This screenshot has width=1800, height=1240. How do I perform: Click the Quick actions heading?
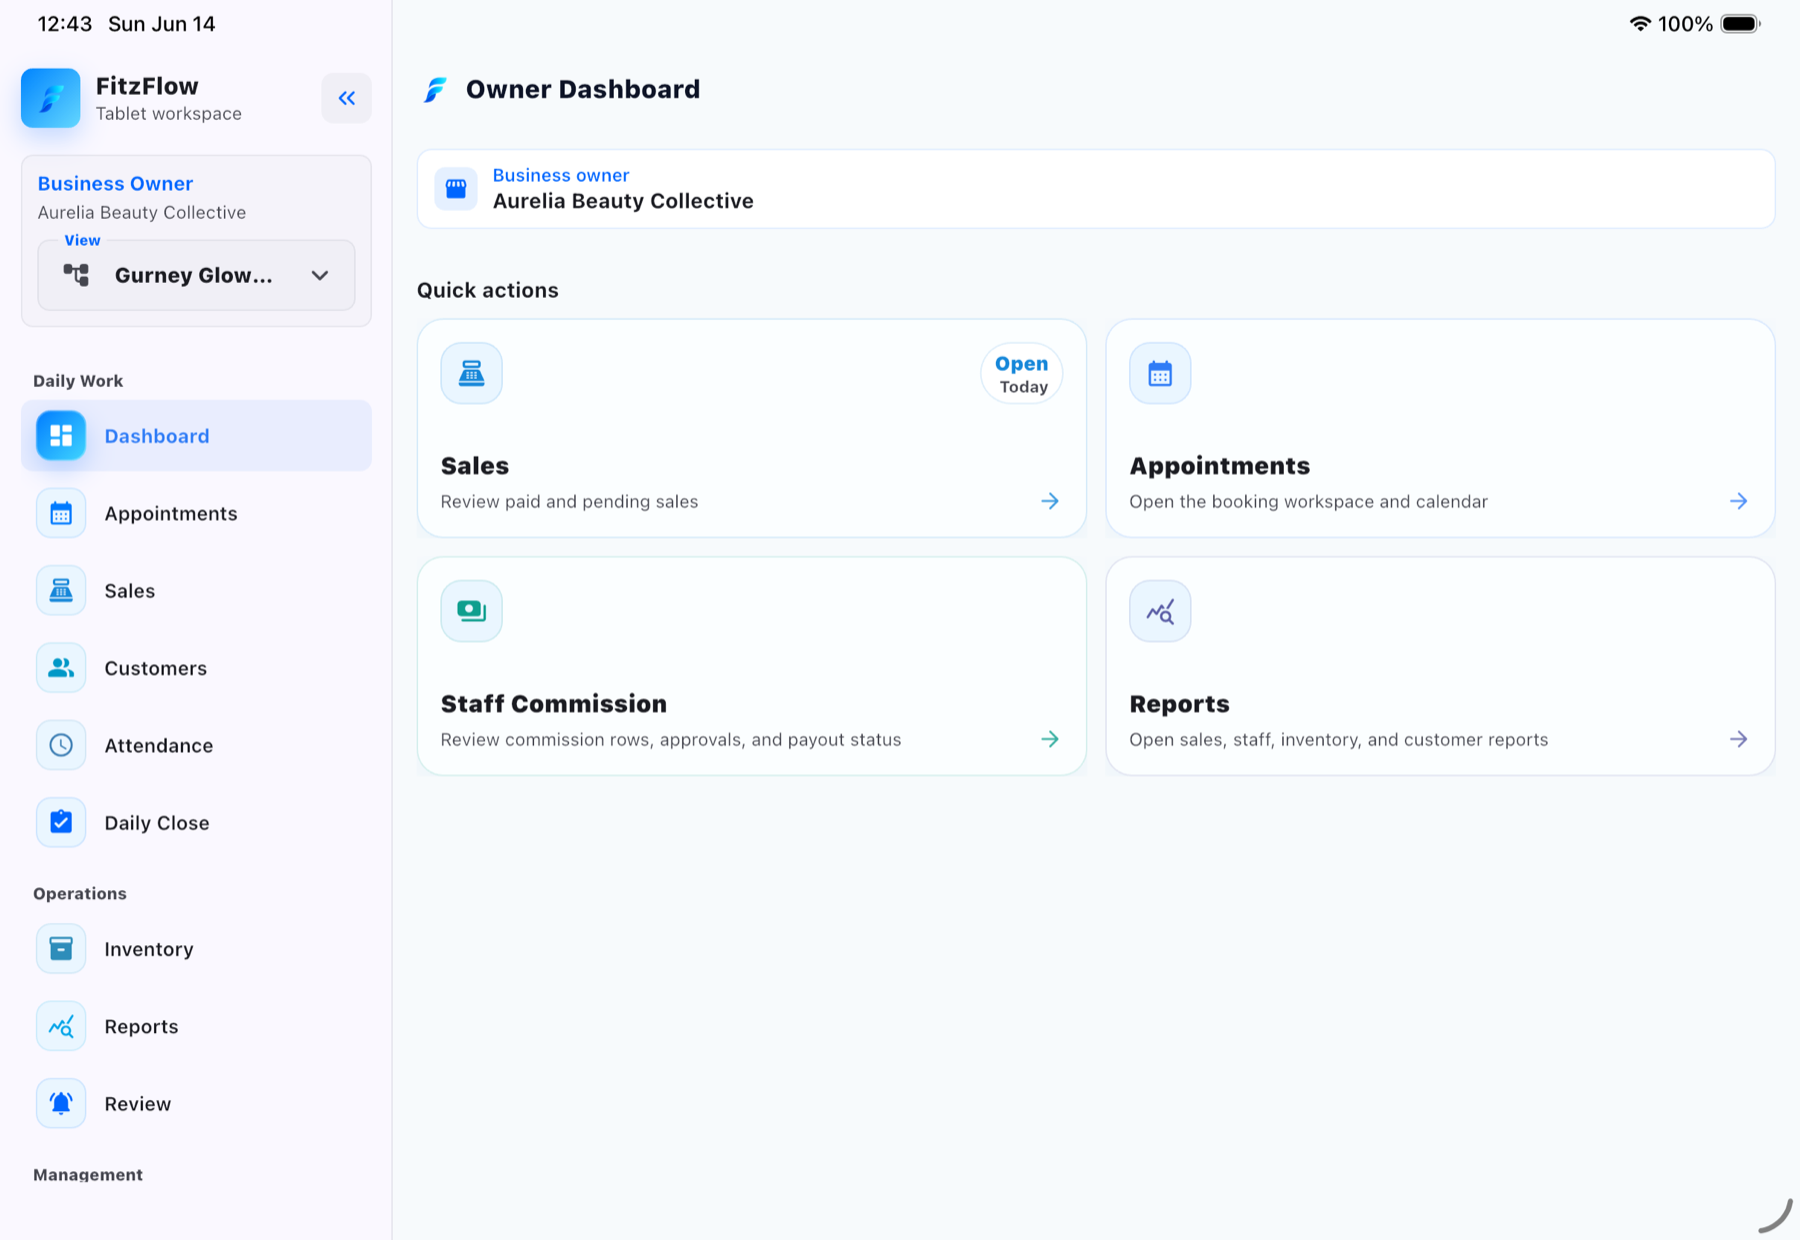click(x=488, y=290)
